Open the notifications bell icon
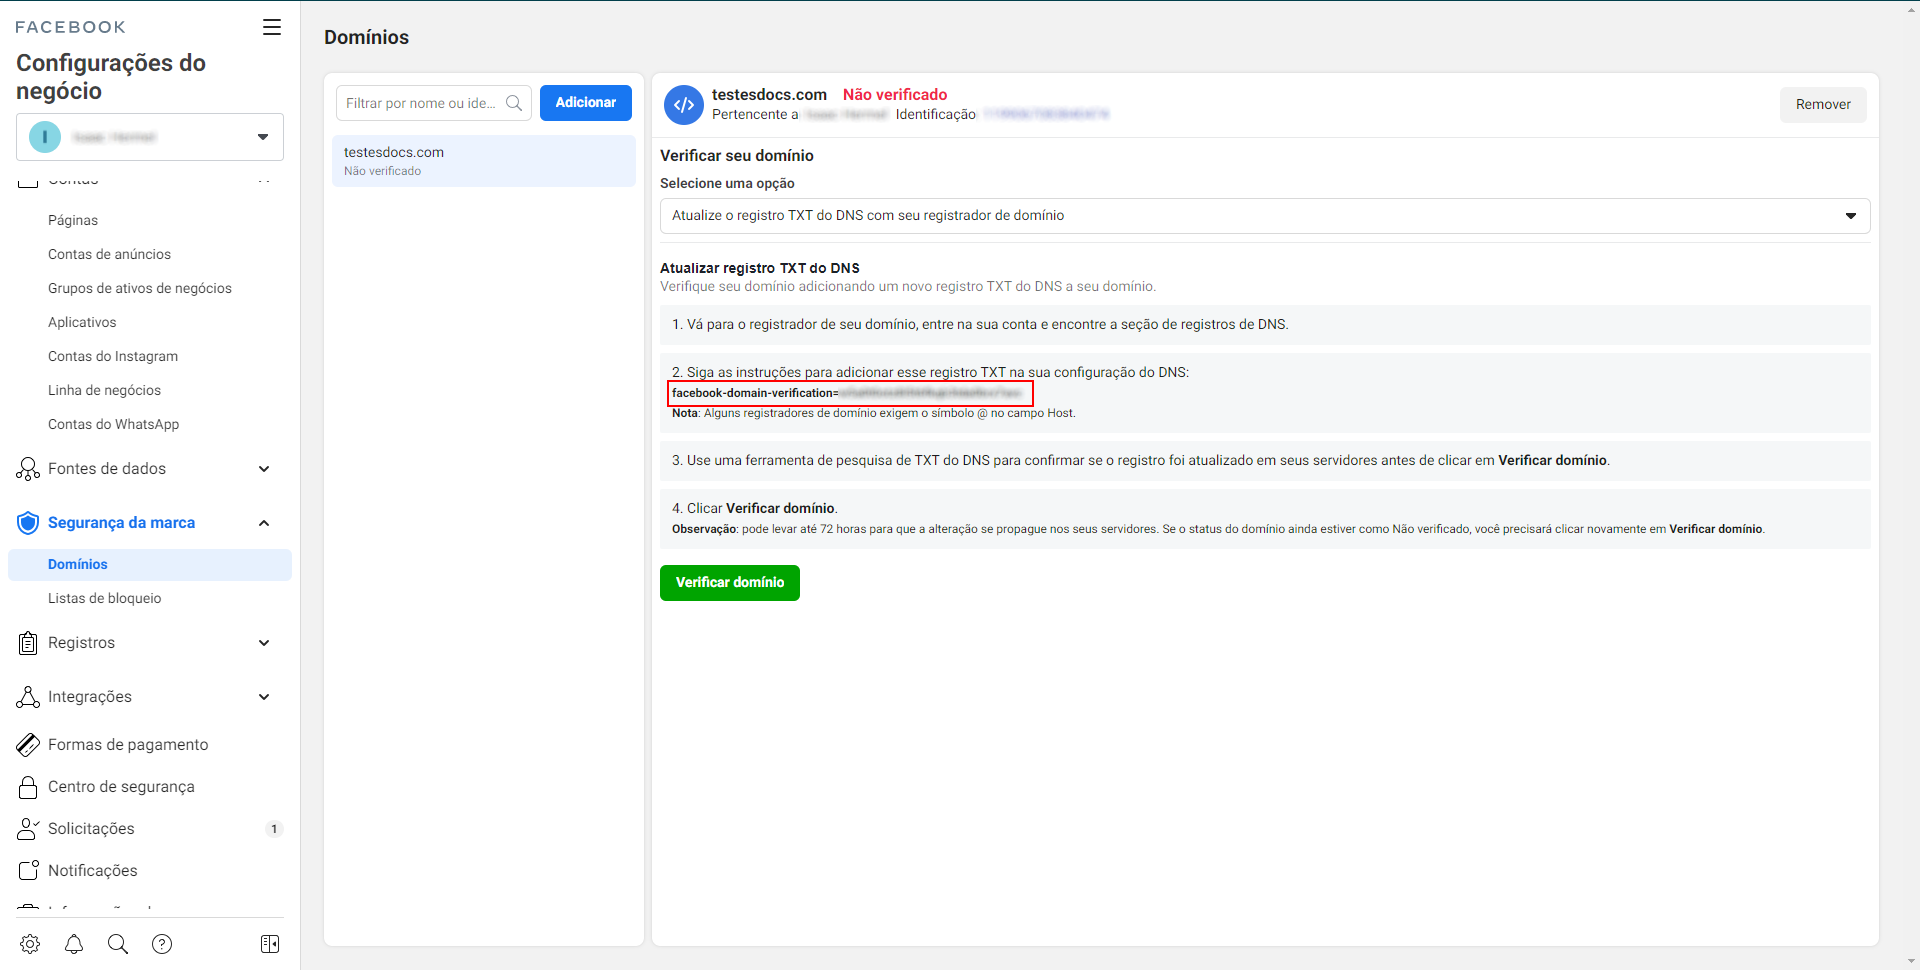 74,944
